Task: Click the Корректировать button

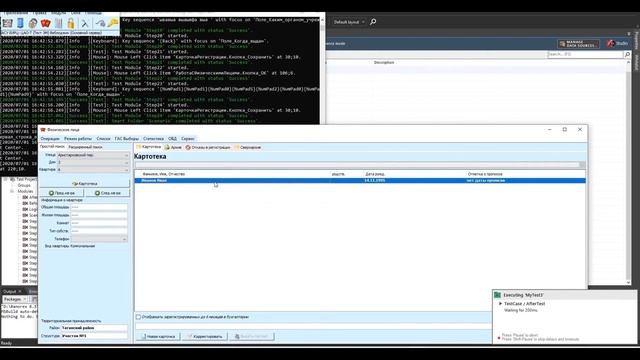Action: [205, 336]
